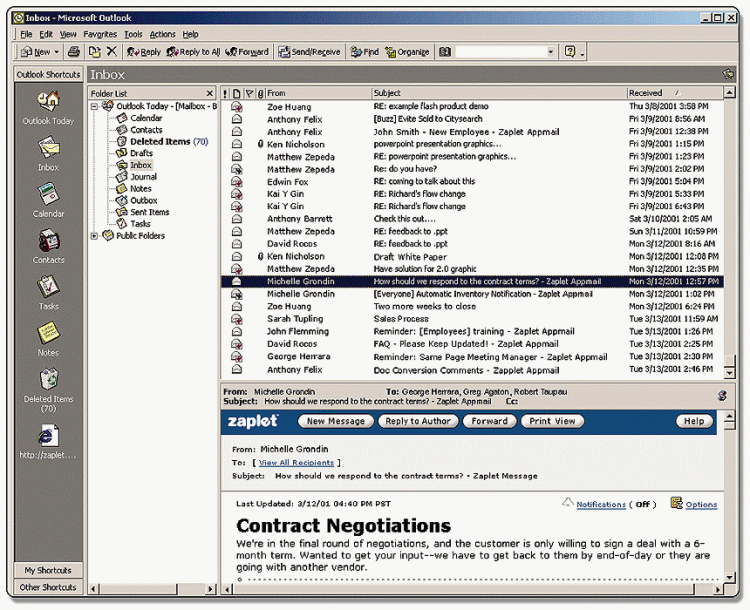
Task: Click the icon right of preview header
Action: 722,396
